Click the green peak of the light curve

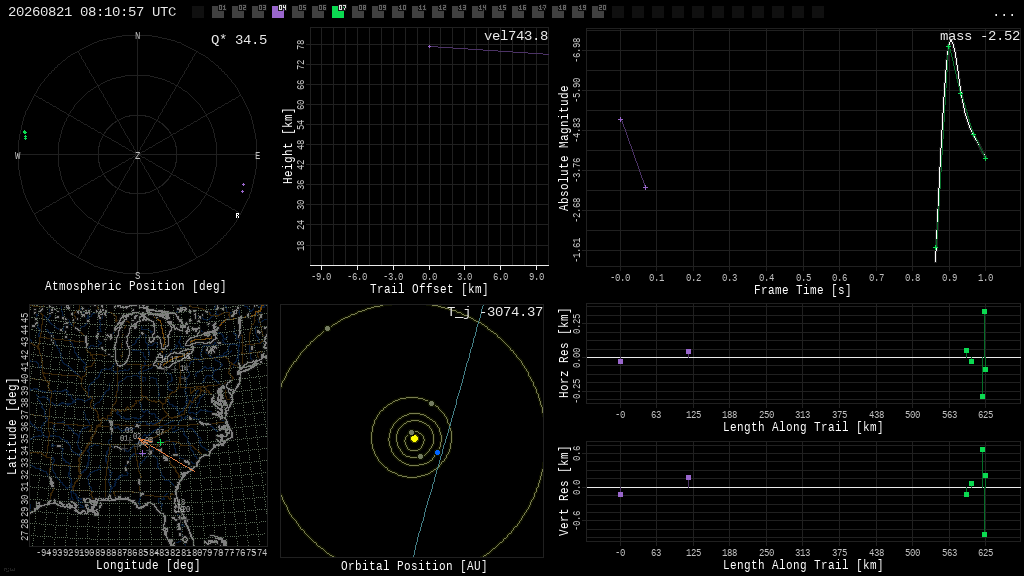click(949, 46)
